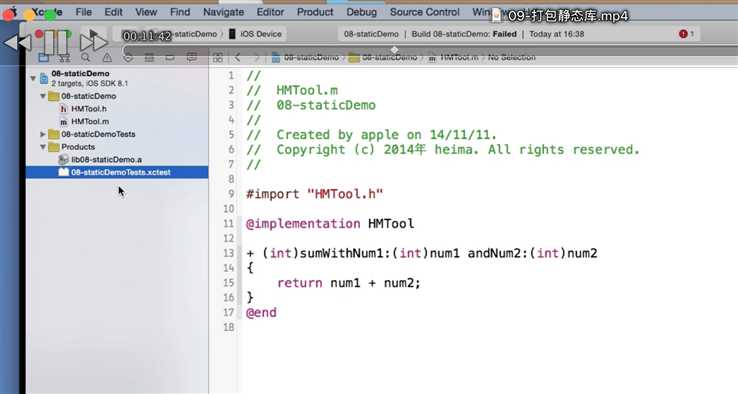Open the Editor menu
738x394 pixels.
click(x=270, y=12)
